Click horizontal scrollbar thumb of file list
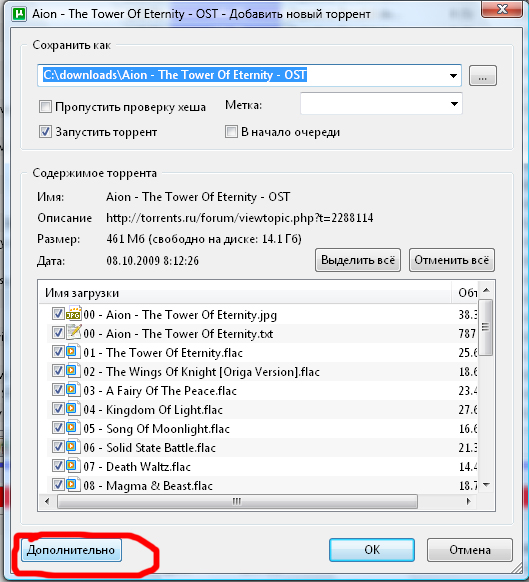The image size is (529, 582). click(237, 502)
